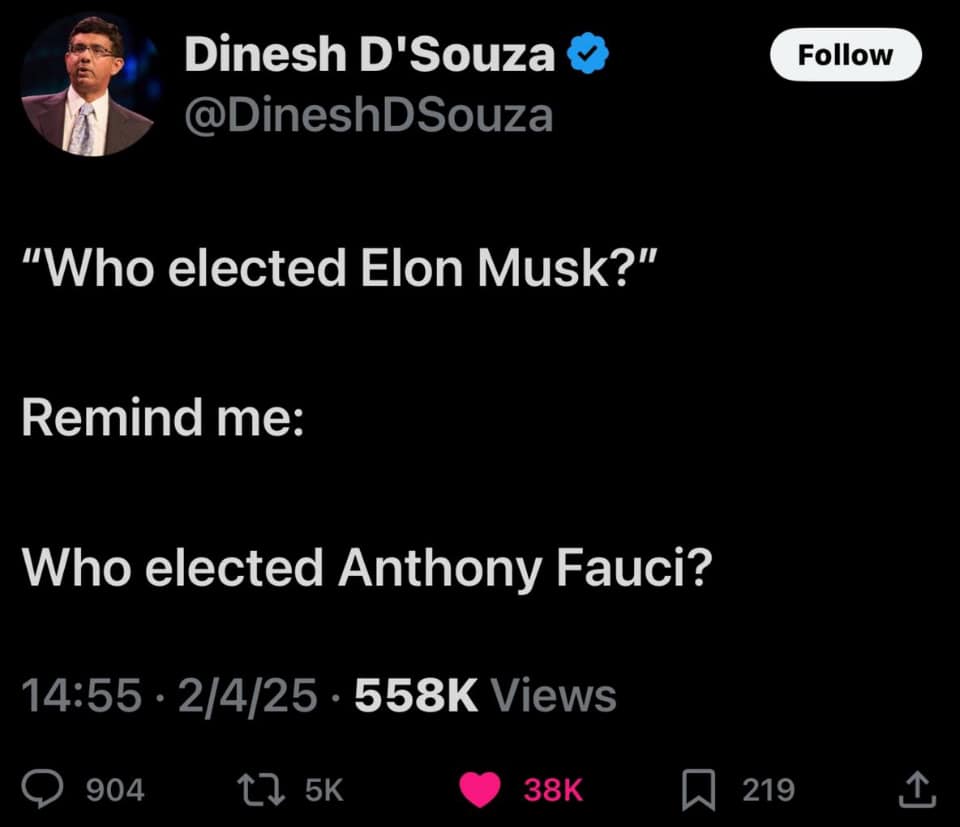Unlike the post via the pink heart
960x827 pixels.
(480, 790)
